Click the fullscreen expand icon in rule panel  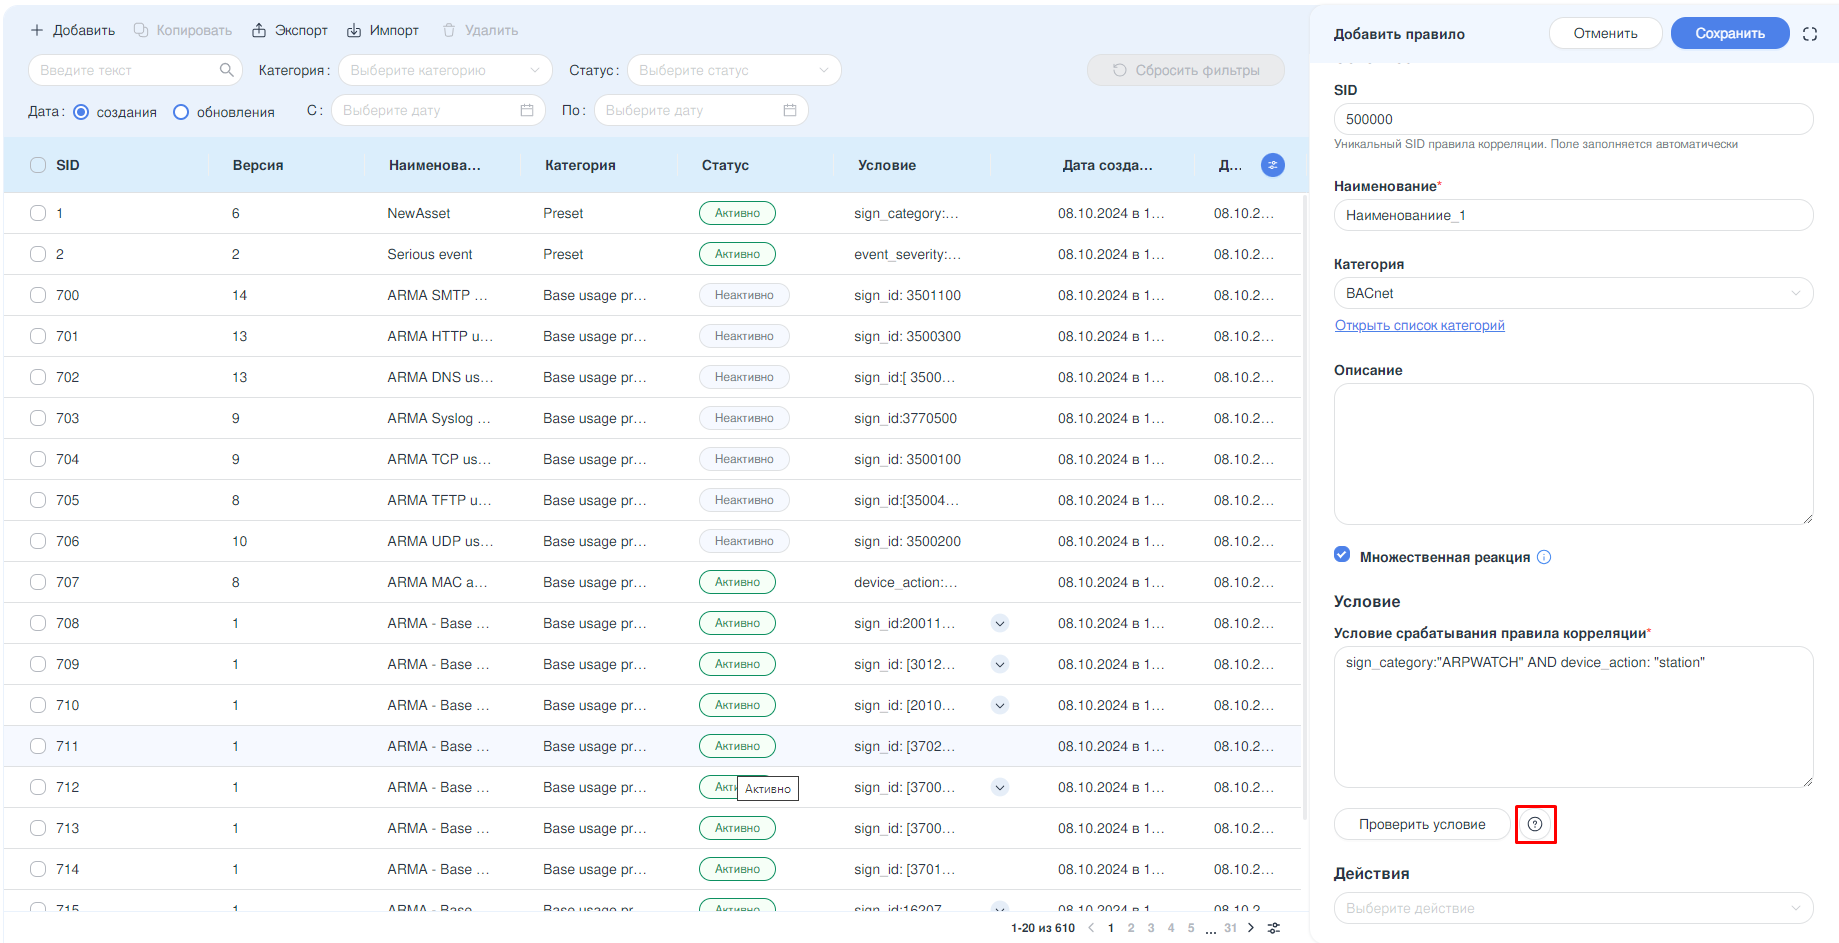coord(1810,34)
